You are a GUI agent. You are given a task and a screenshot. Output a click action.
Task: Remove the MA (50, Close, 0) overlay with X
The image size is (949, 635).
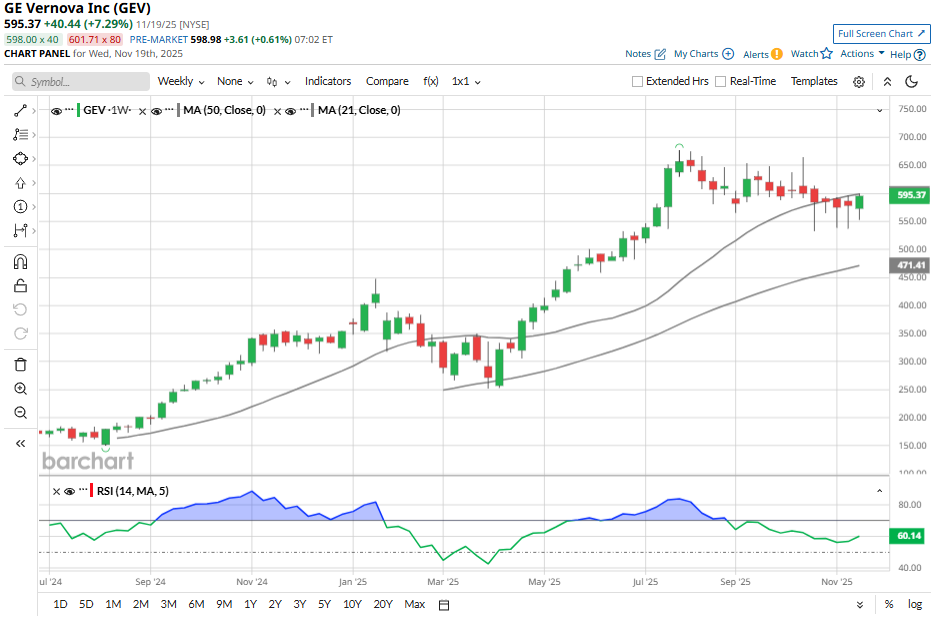tap(142, 111)
